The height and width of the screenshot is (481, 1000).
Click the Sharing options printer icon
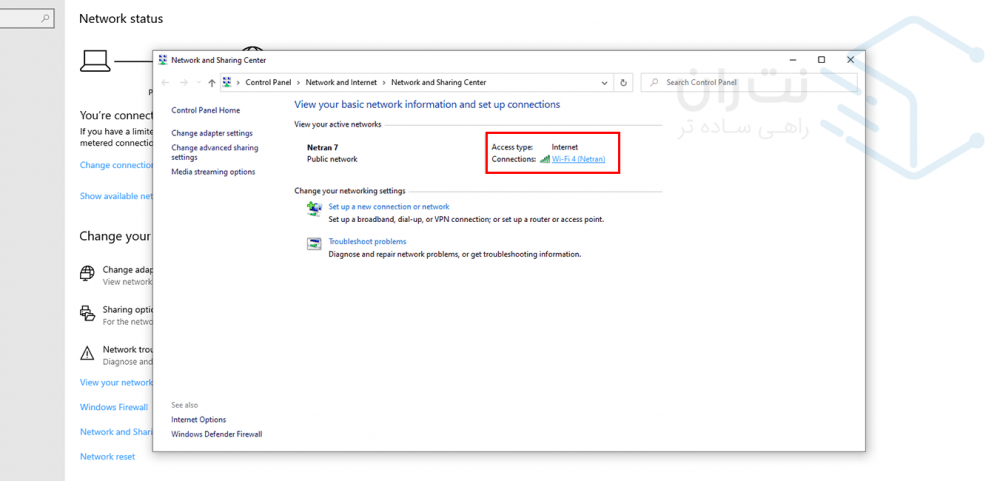[x=87, y=313]
